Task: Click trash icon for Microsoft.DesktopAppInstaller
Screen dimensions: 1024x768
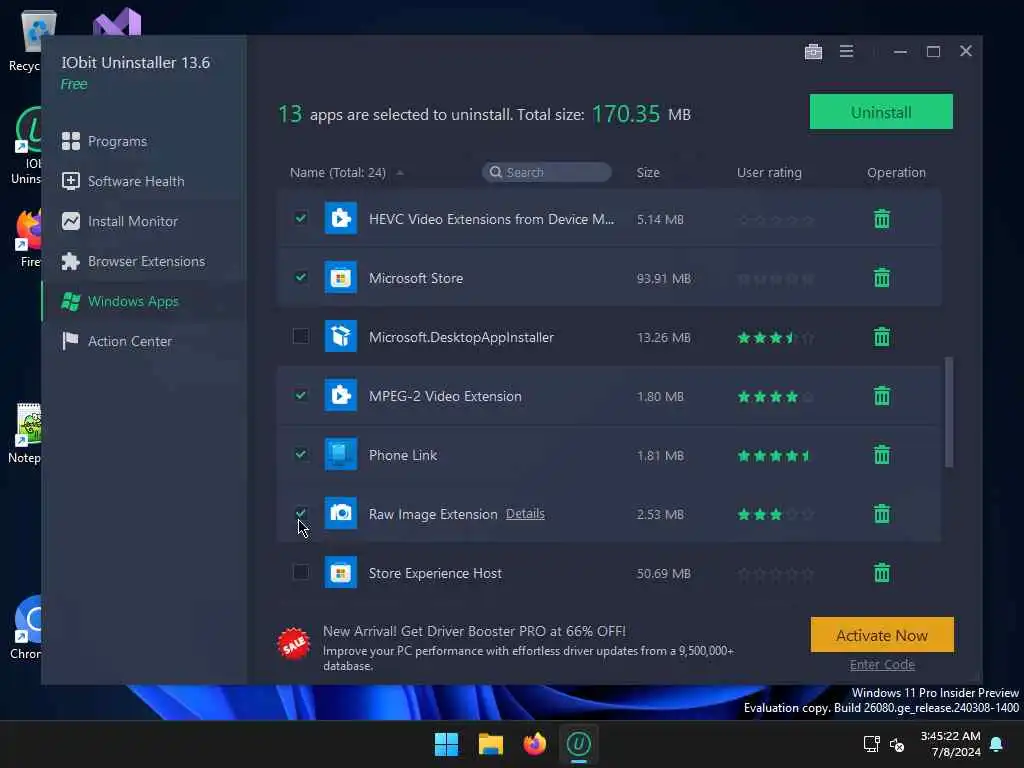Action: coord(882,337)
